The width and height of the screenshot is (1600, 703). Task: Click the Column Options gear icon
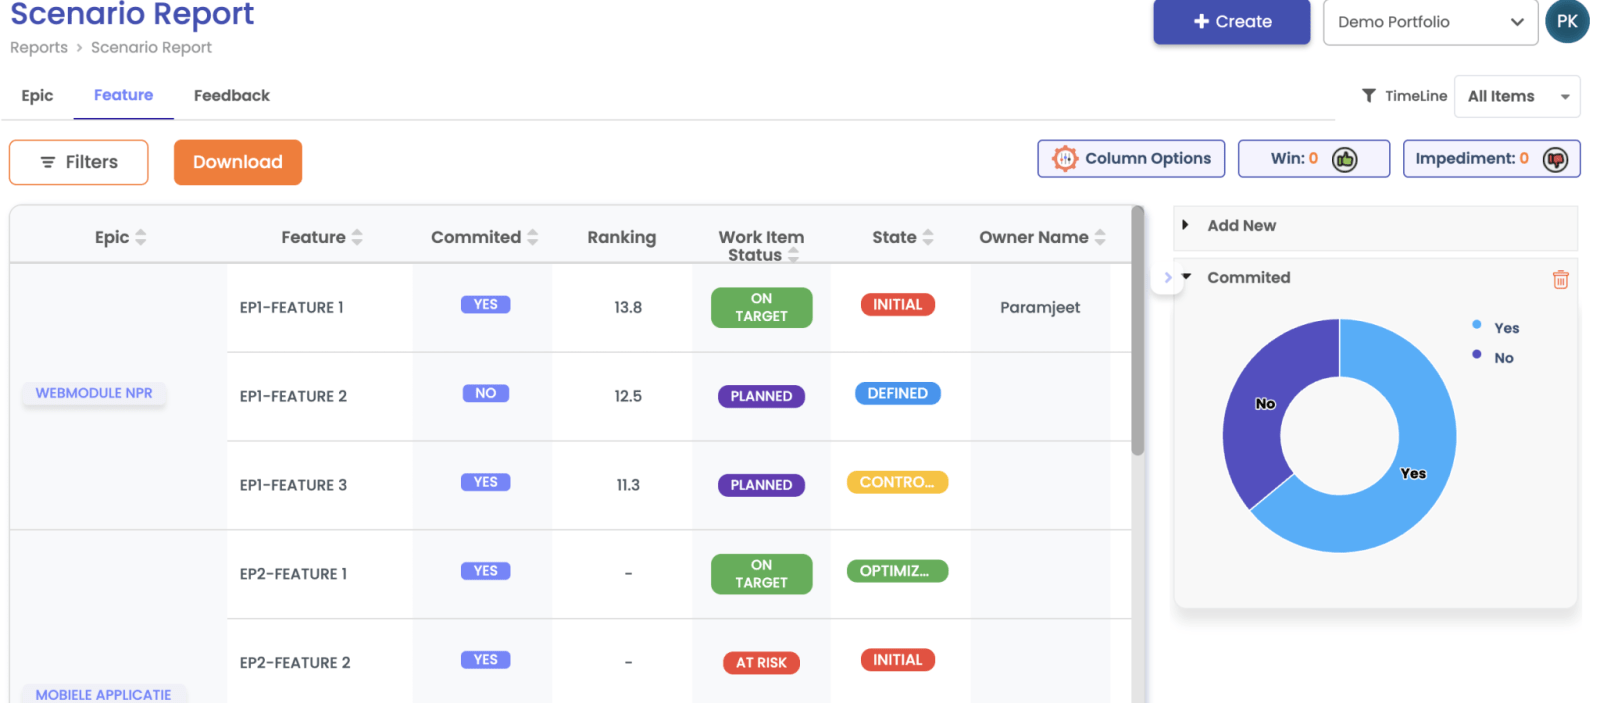(x=1065, y=159)
